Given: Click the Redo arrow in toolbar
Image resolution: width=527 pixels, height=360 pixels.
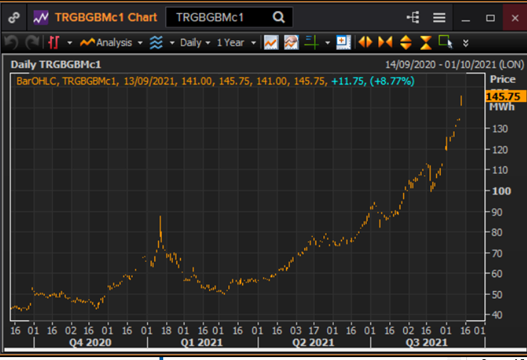Looking at the screenshot, I should click(32, 43).
